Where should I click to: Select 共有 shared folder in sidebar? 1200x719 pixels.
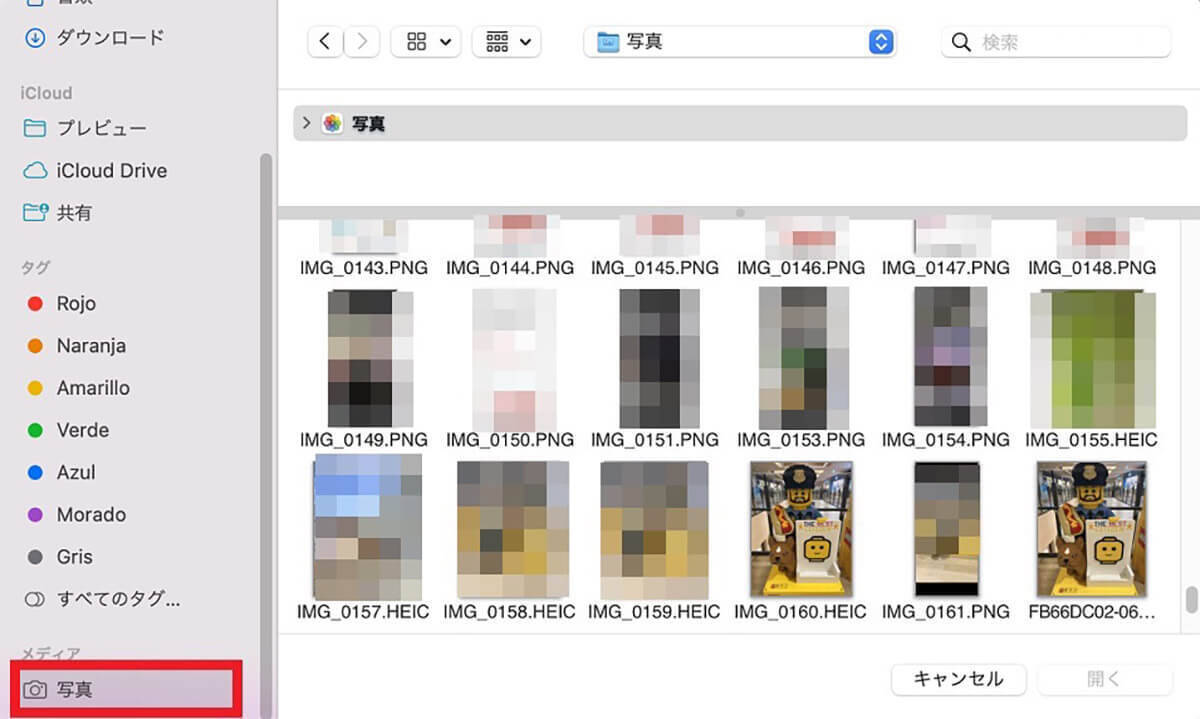(x=74, y=213)
